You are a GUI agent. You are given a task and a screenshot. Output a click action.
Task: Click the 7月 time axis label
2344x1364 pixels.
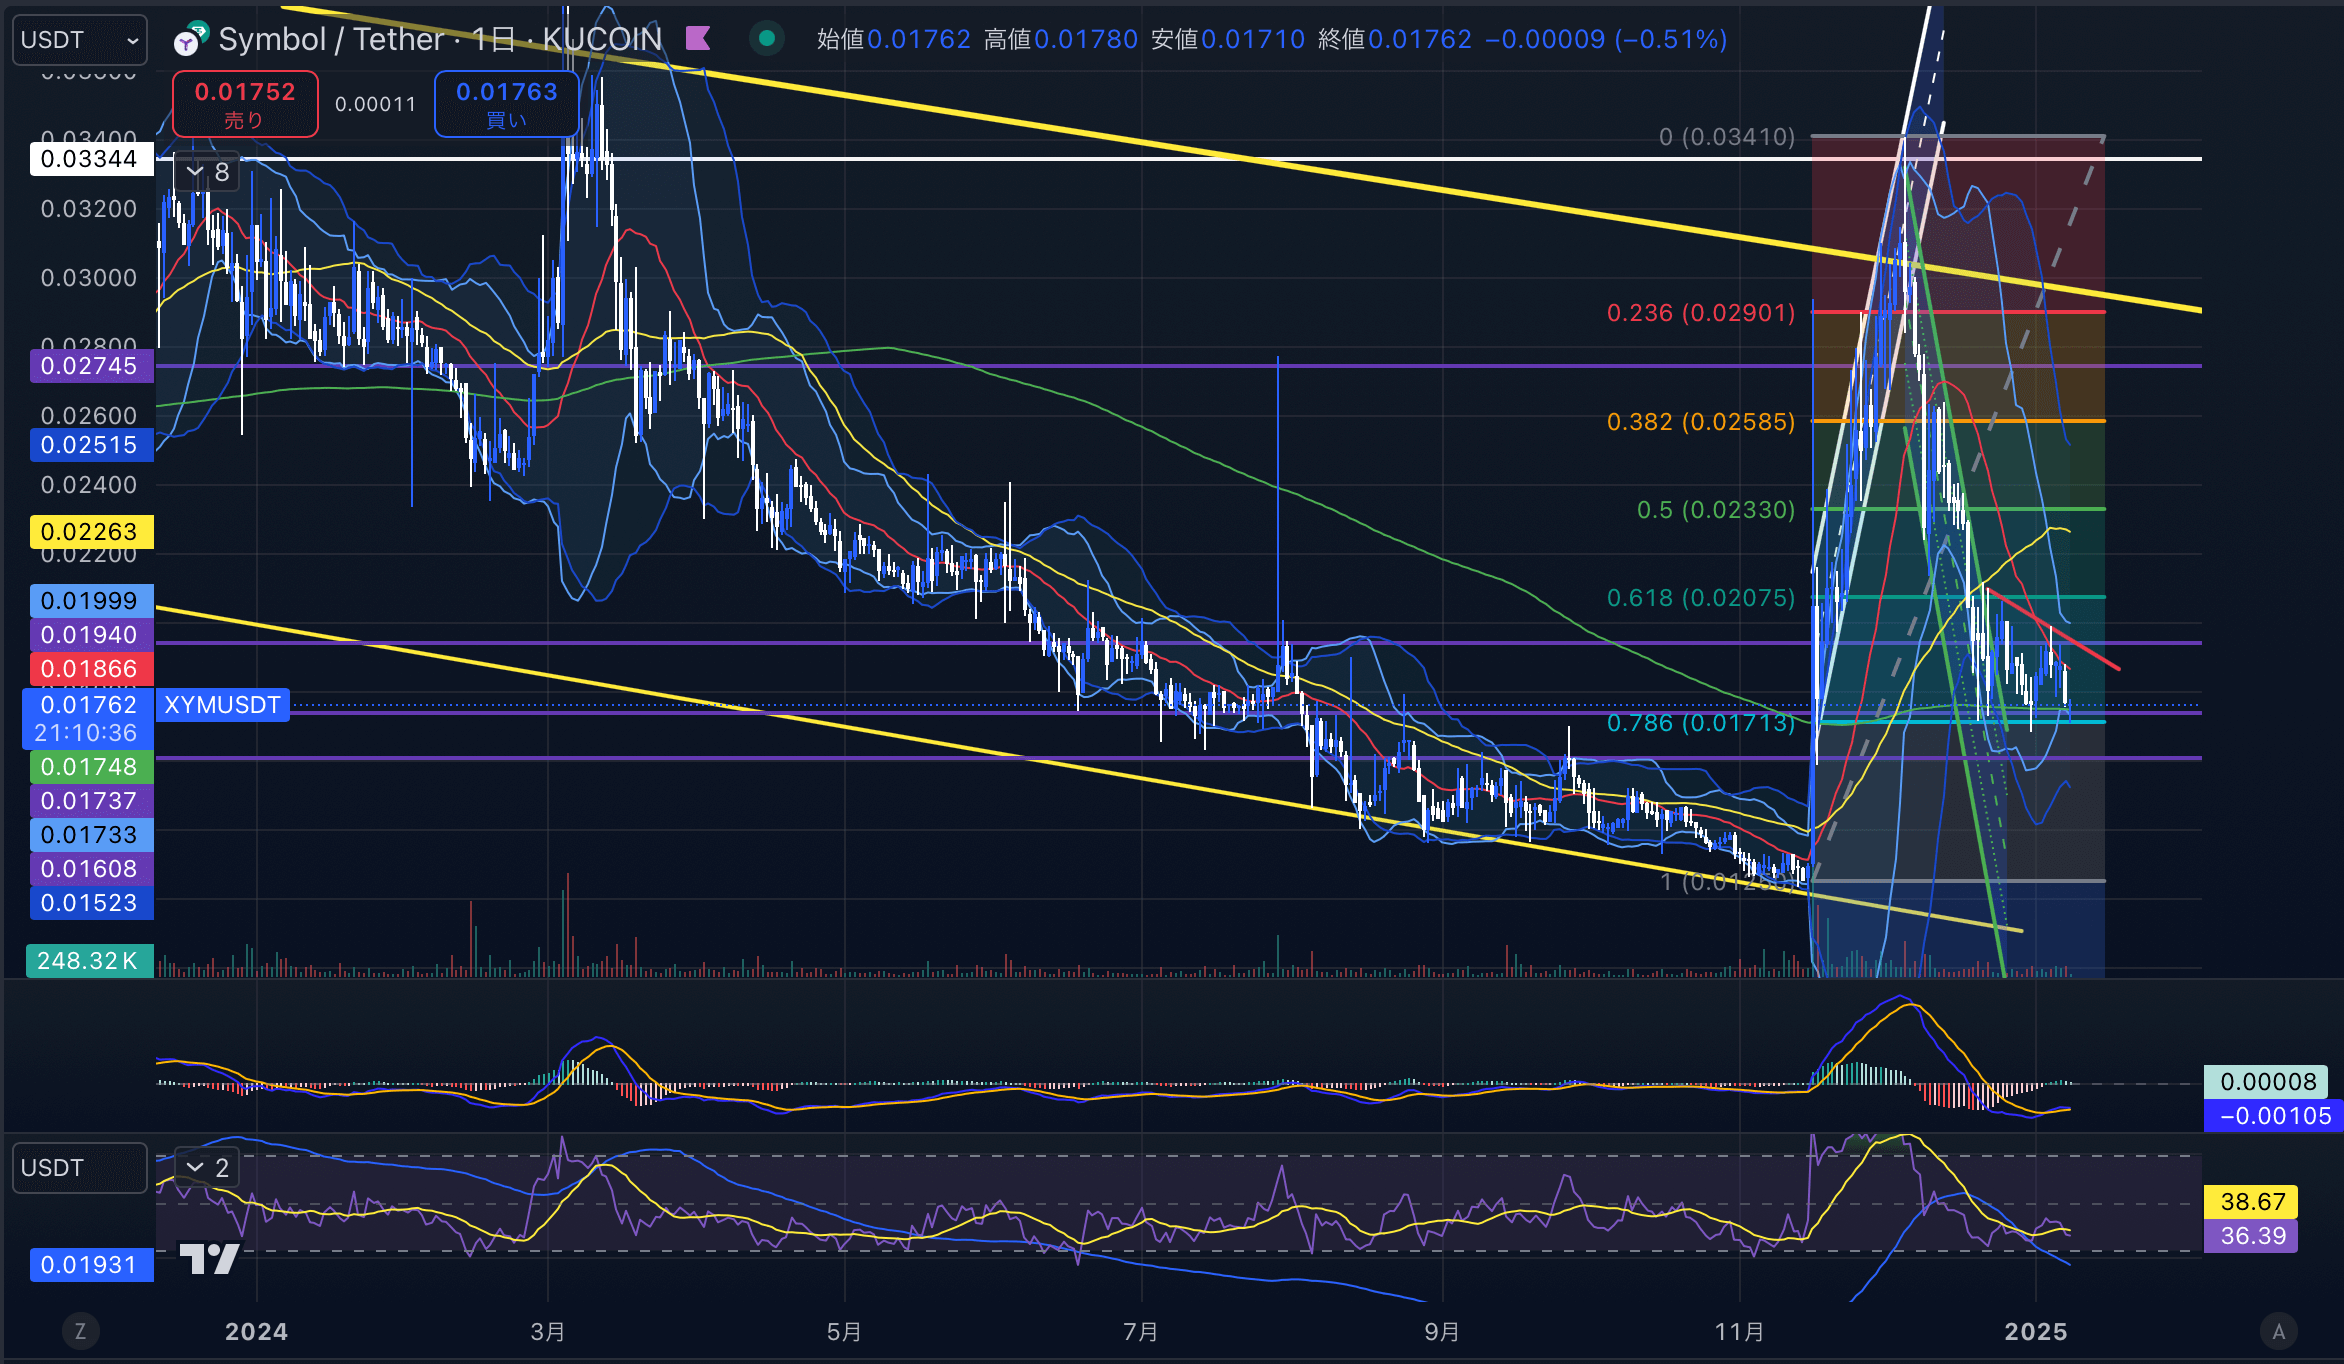coord(1141,1332)
